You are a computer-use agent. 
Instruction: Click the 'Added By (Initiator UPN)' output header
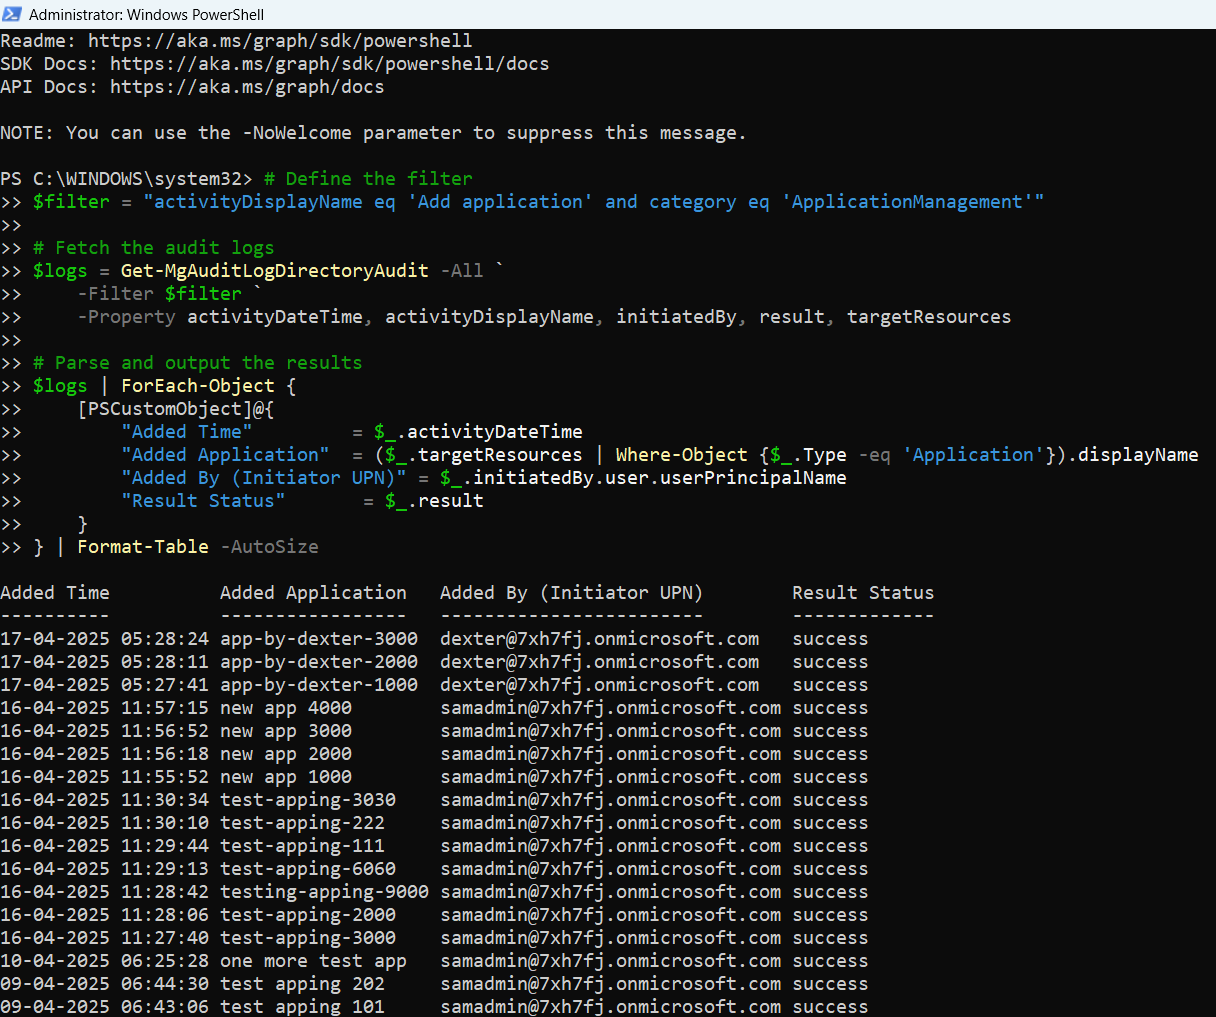point(571,593)
